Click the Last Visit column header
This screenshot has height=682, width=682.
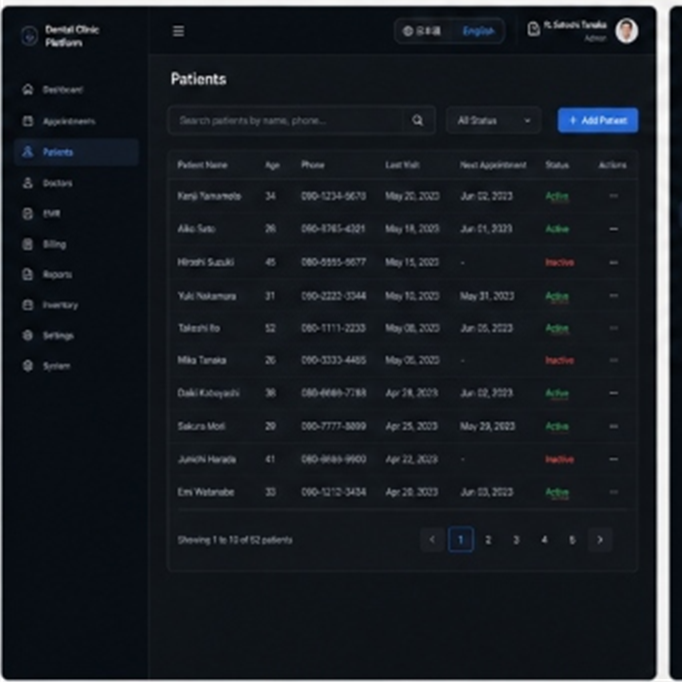402,165
